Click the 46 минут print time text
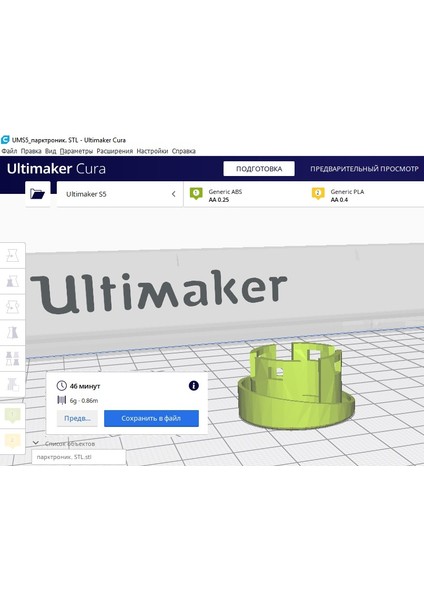 (85, 386)
